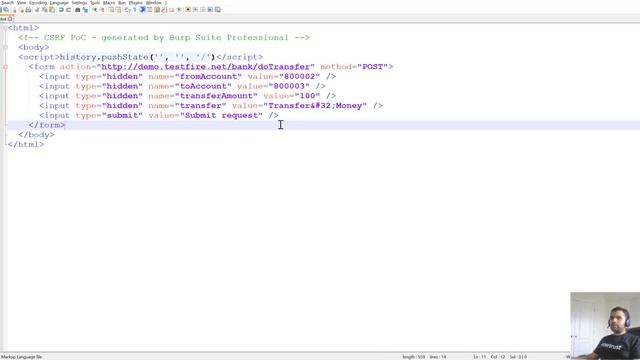The width and height of the screenshot is (640, 360).
Task: Click the "fromAccount" attribute value
Action: click(209, 76)
